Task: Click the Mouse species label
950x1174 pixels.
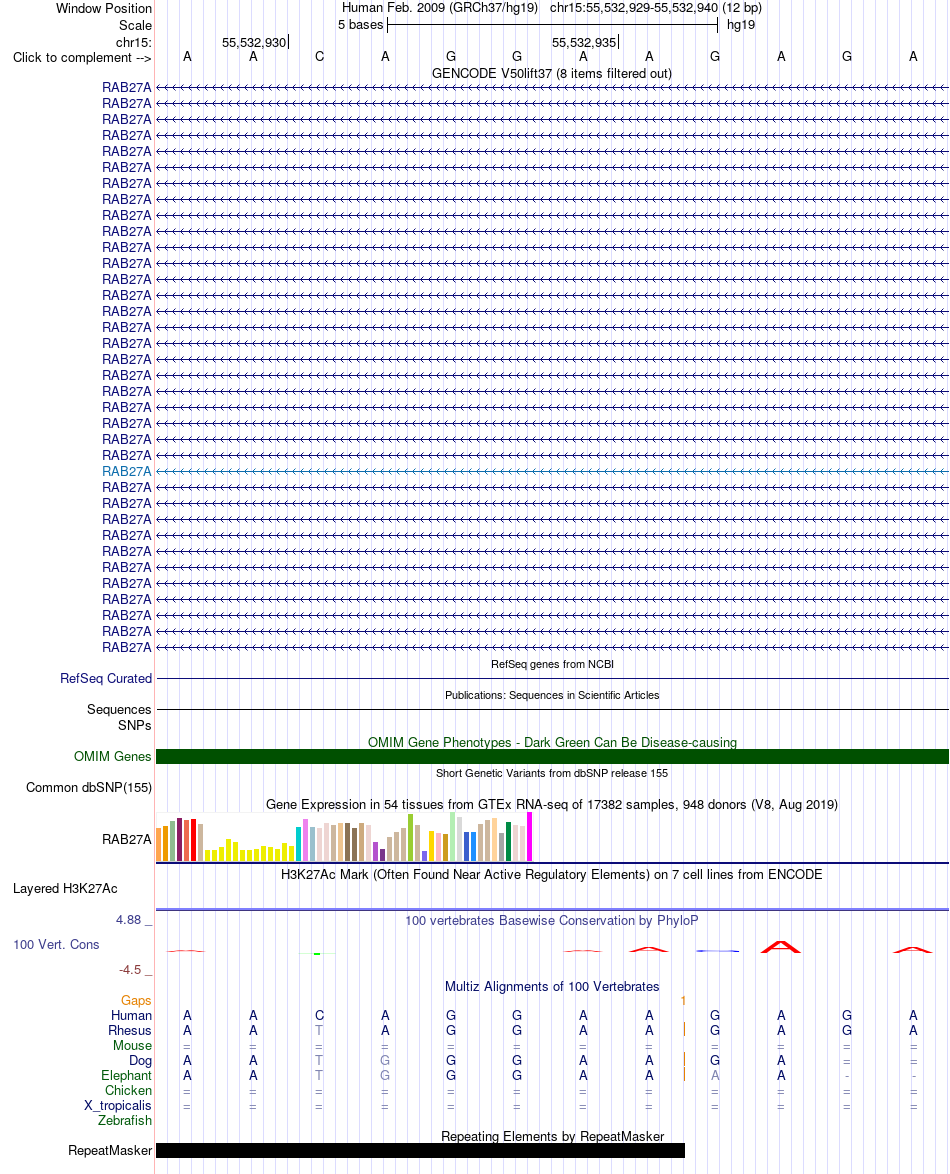Action: tap(133, 1045)
